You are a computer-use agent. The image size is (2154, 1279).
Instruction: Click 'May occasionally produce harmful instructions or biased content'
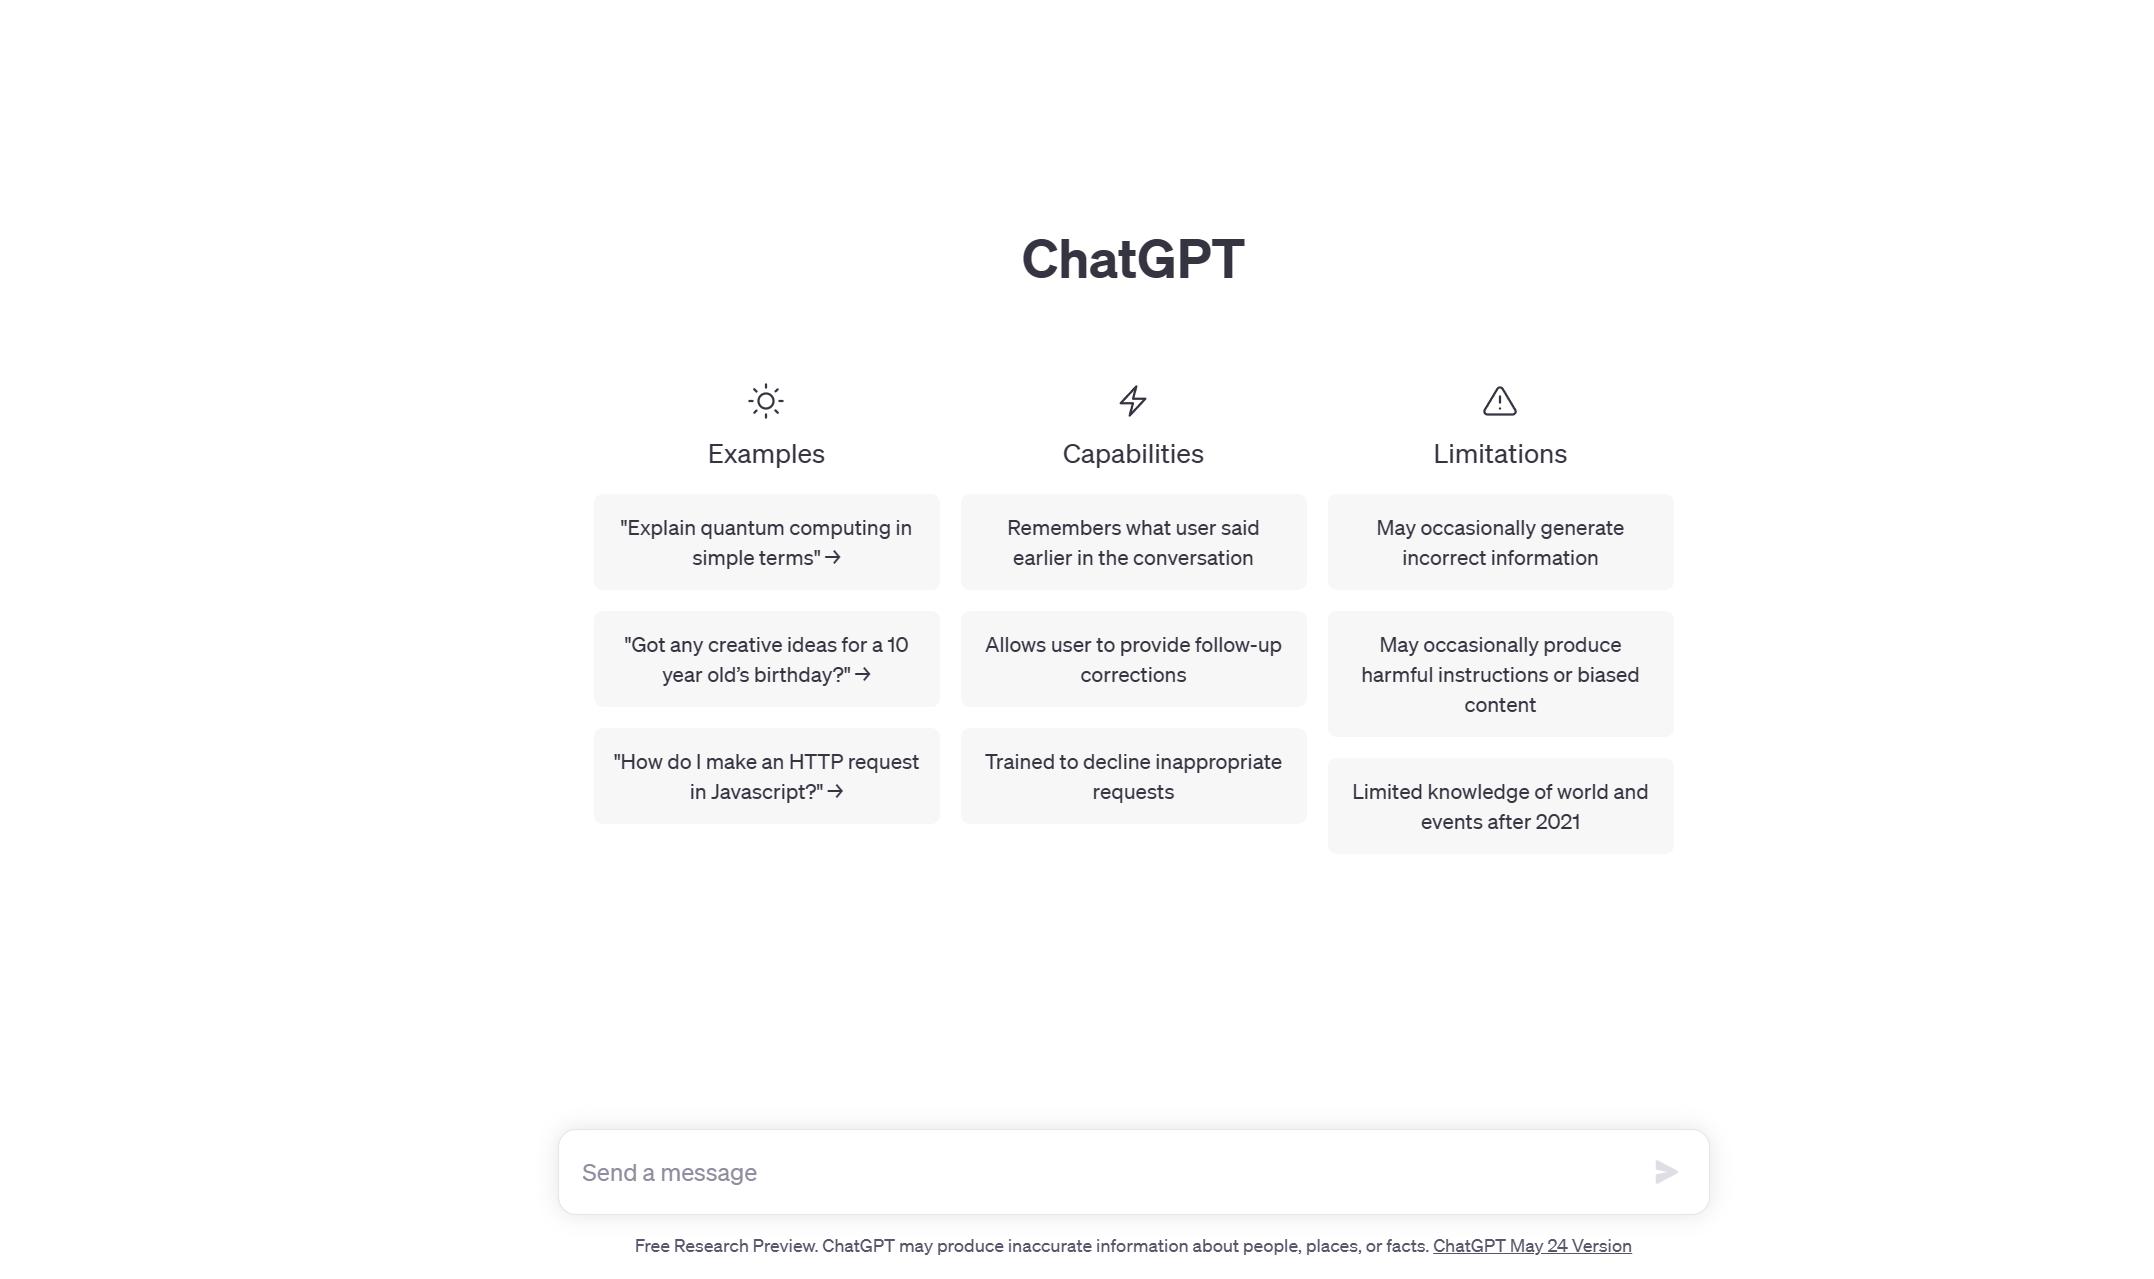click(1499, 675)
